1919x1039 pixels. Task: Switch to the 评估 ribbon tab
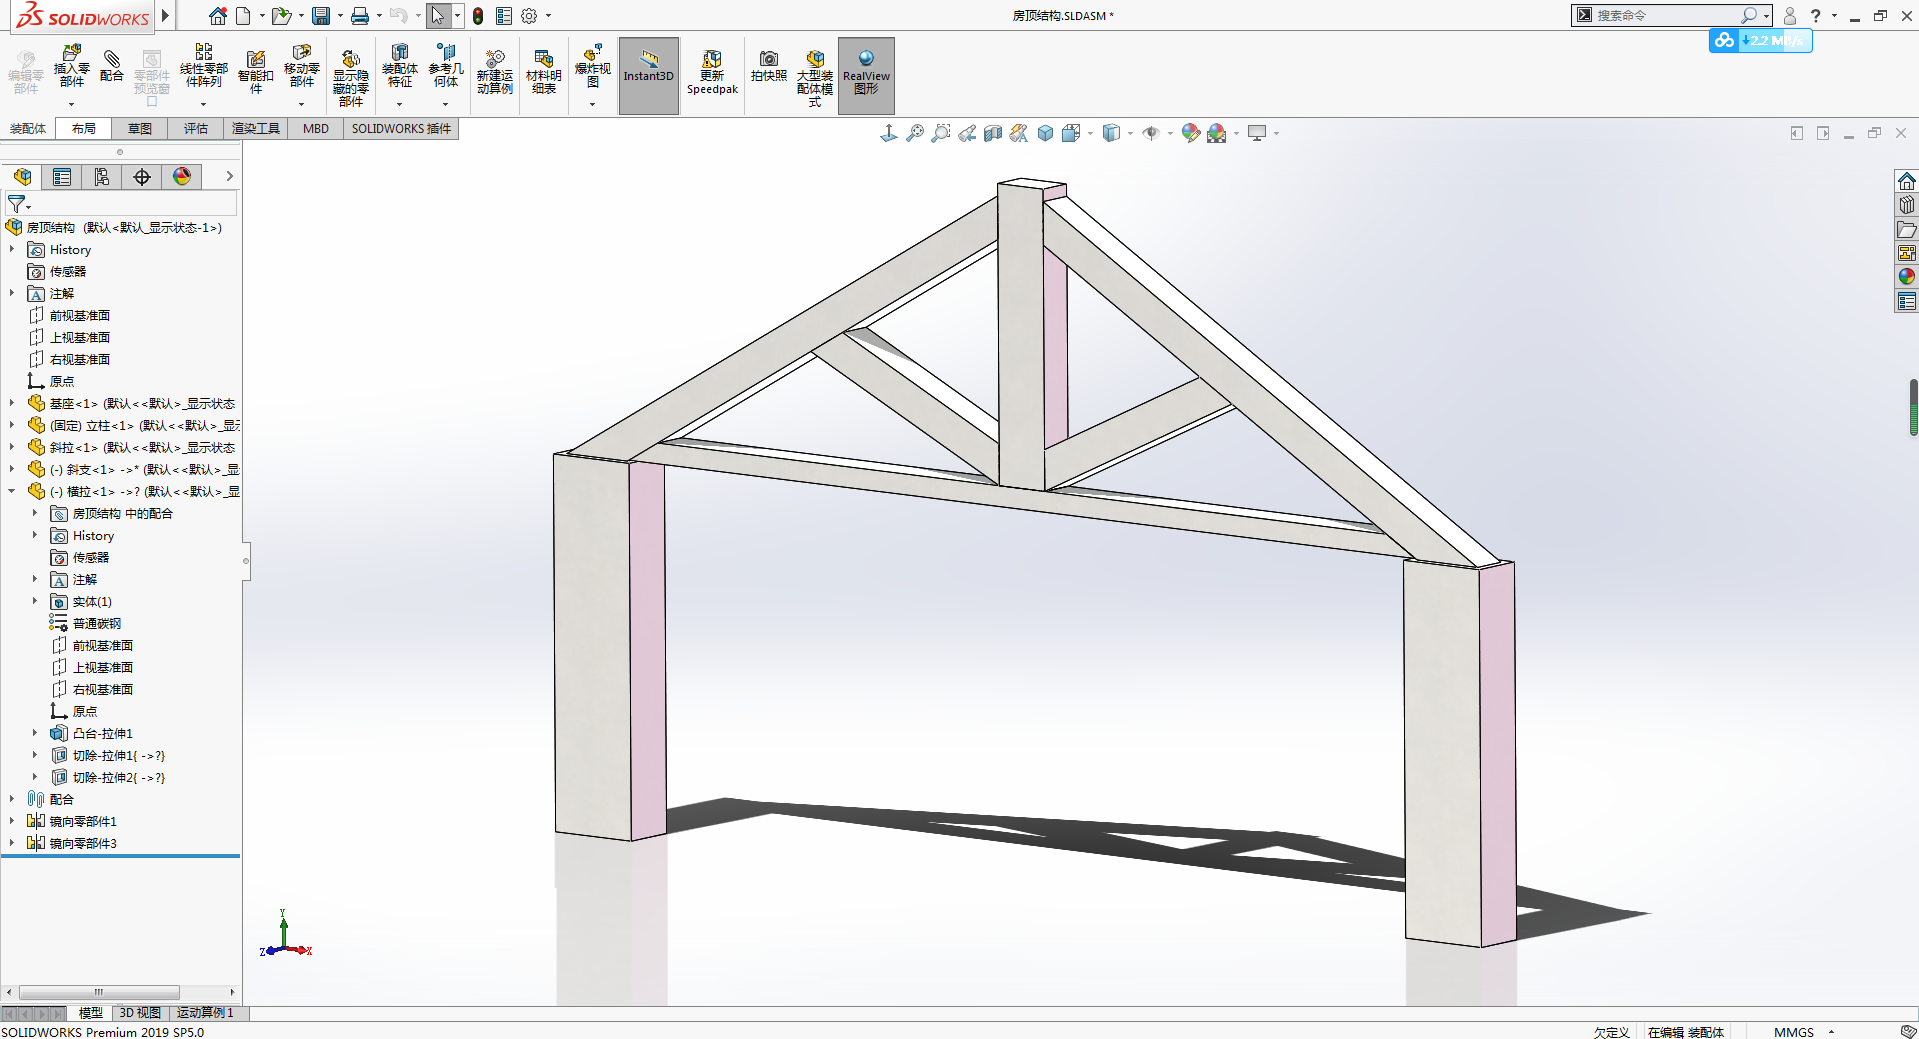196,129
